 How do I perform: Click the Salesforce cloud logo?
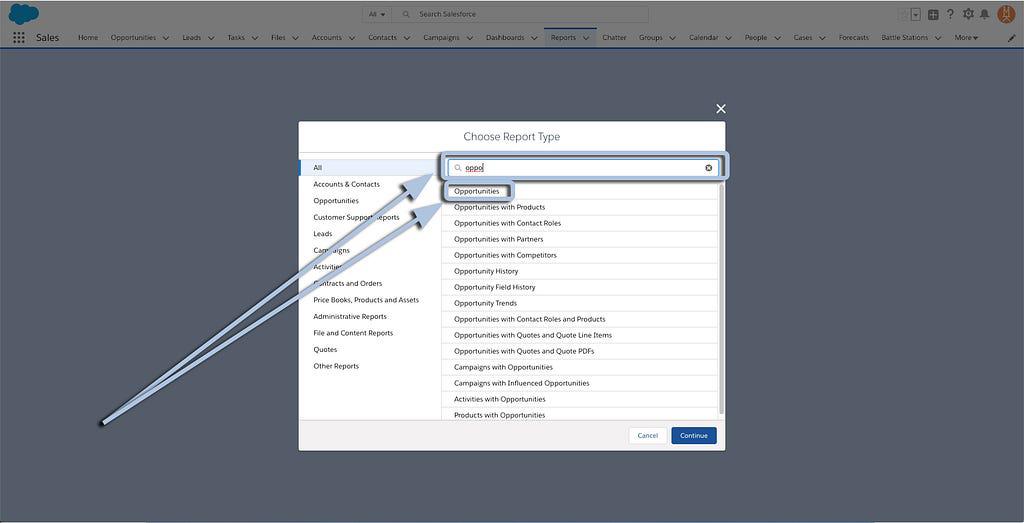point(23,14)
